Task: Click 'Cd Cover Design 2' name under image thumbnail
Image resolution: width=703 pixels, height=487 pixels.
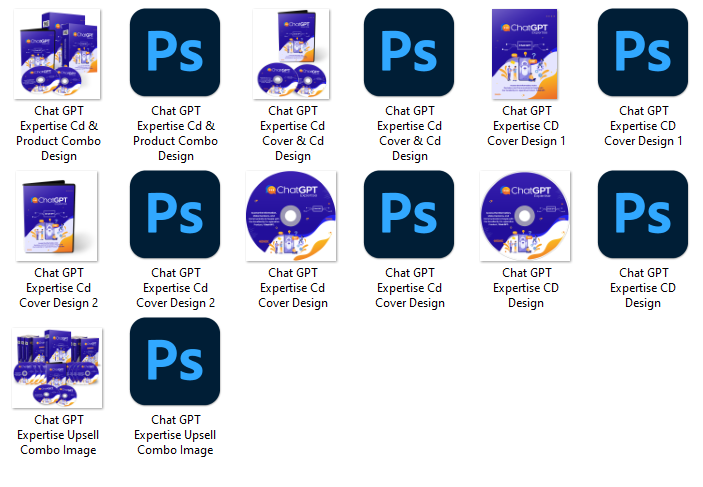Action: click(59, 288)
